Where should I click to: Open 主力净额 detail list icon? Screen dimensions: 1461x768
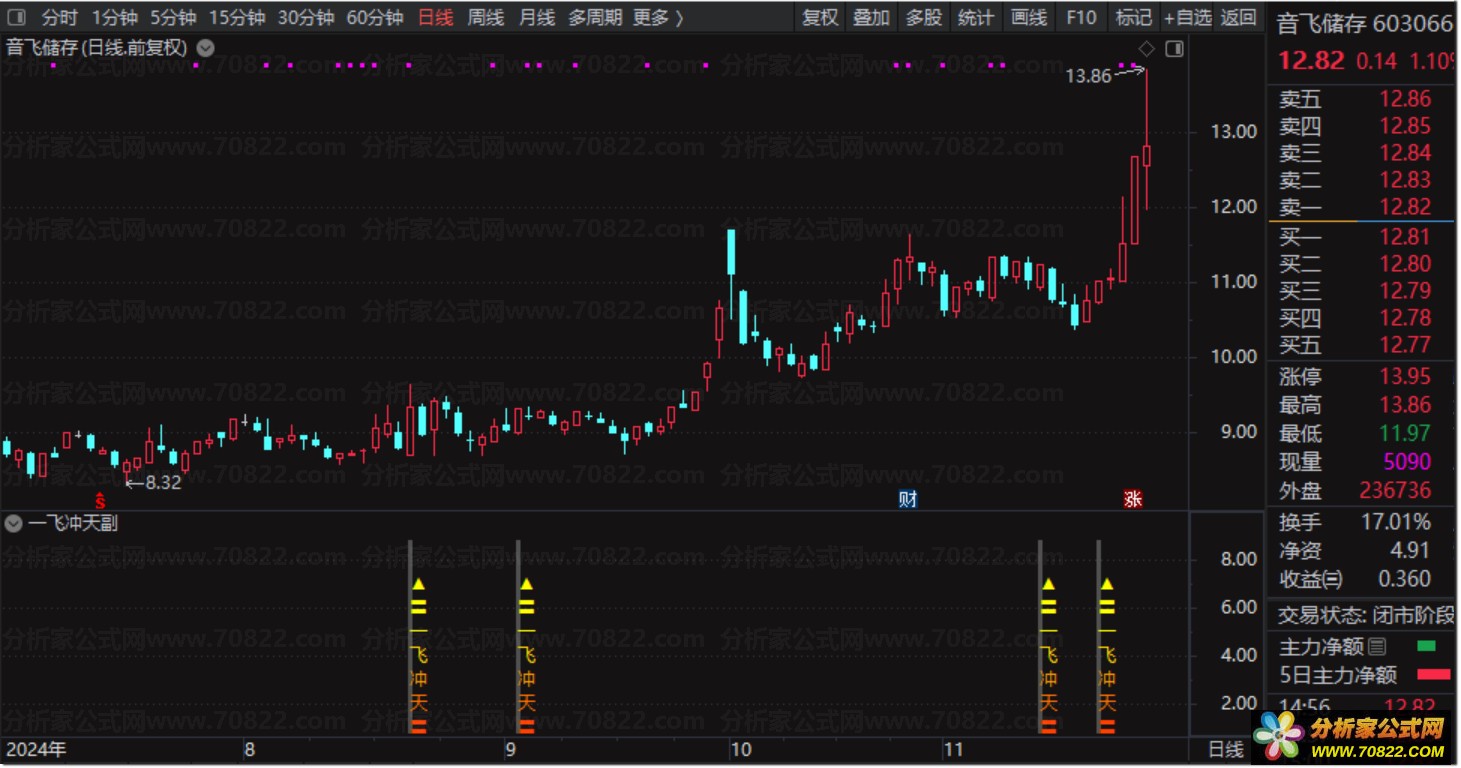[x=1377, y=647]
